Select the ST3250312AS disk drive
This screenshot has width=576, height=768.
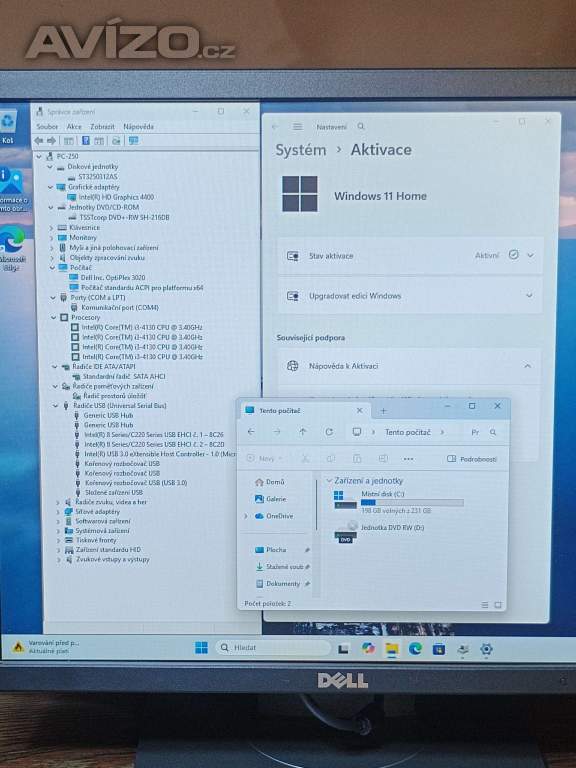point(98,176)
